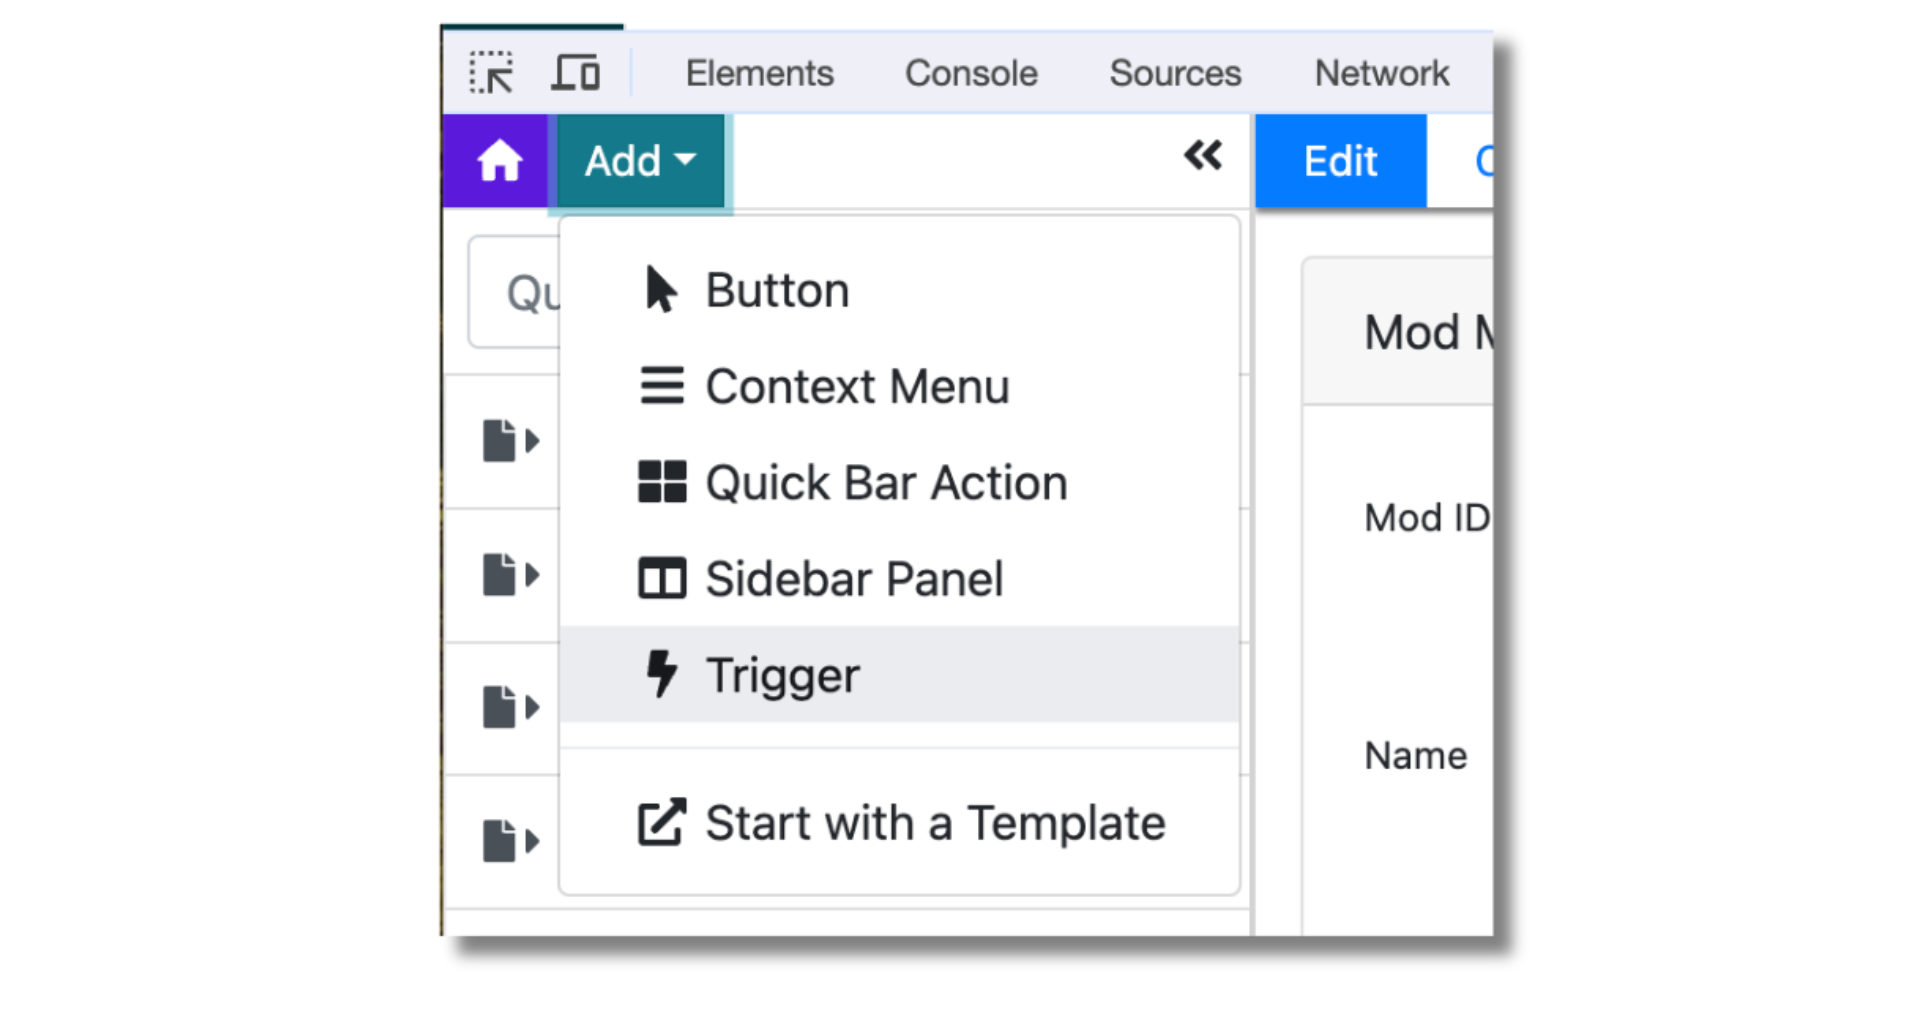Viewport: 1920px width, 1020px height.
Task: Switch to the Console tab
Action: (x=970, y=72)
